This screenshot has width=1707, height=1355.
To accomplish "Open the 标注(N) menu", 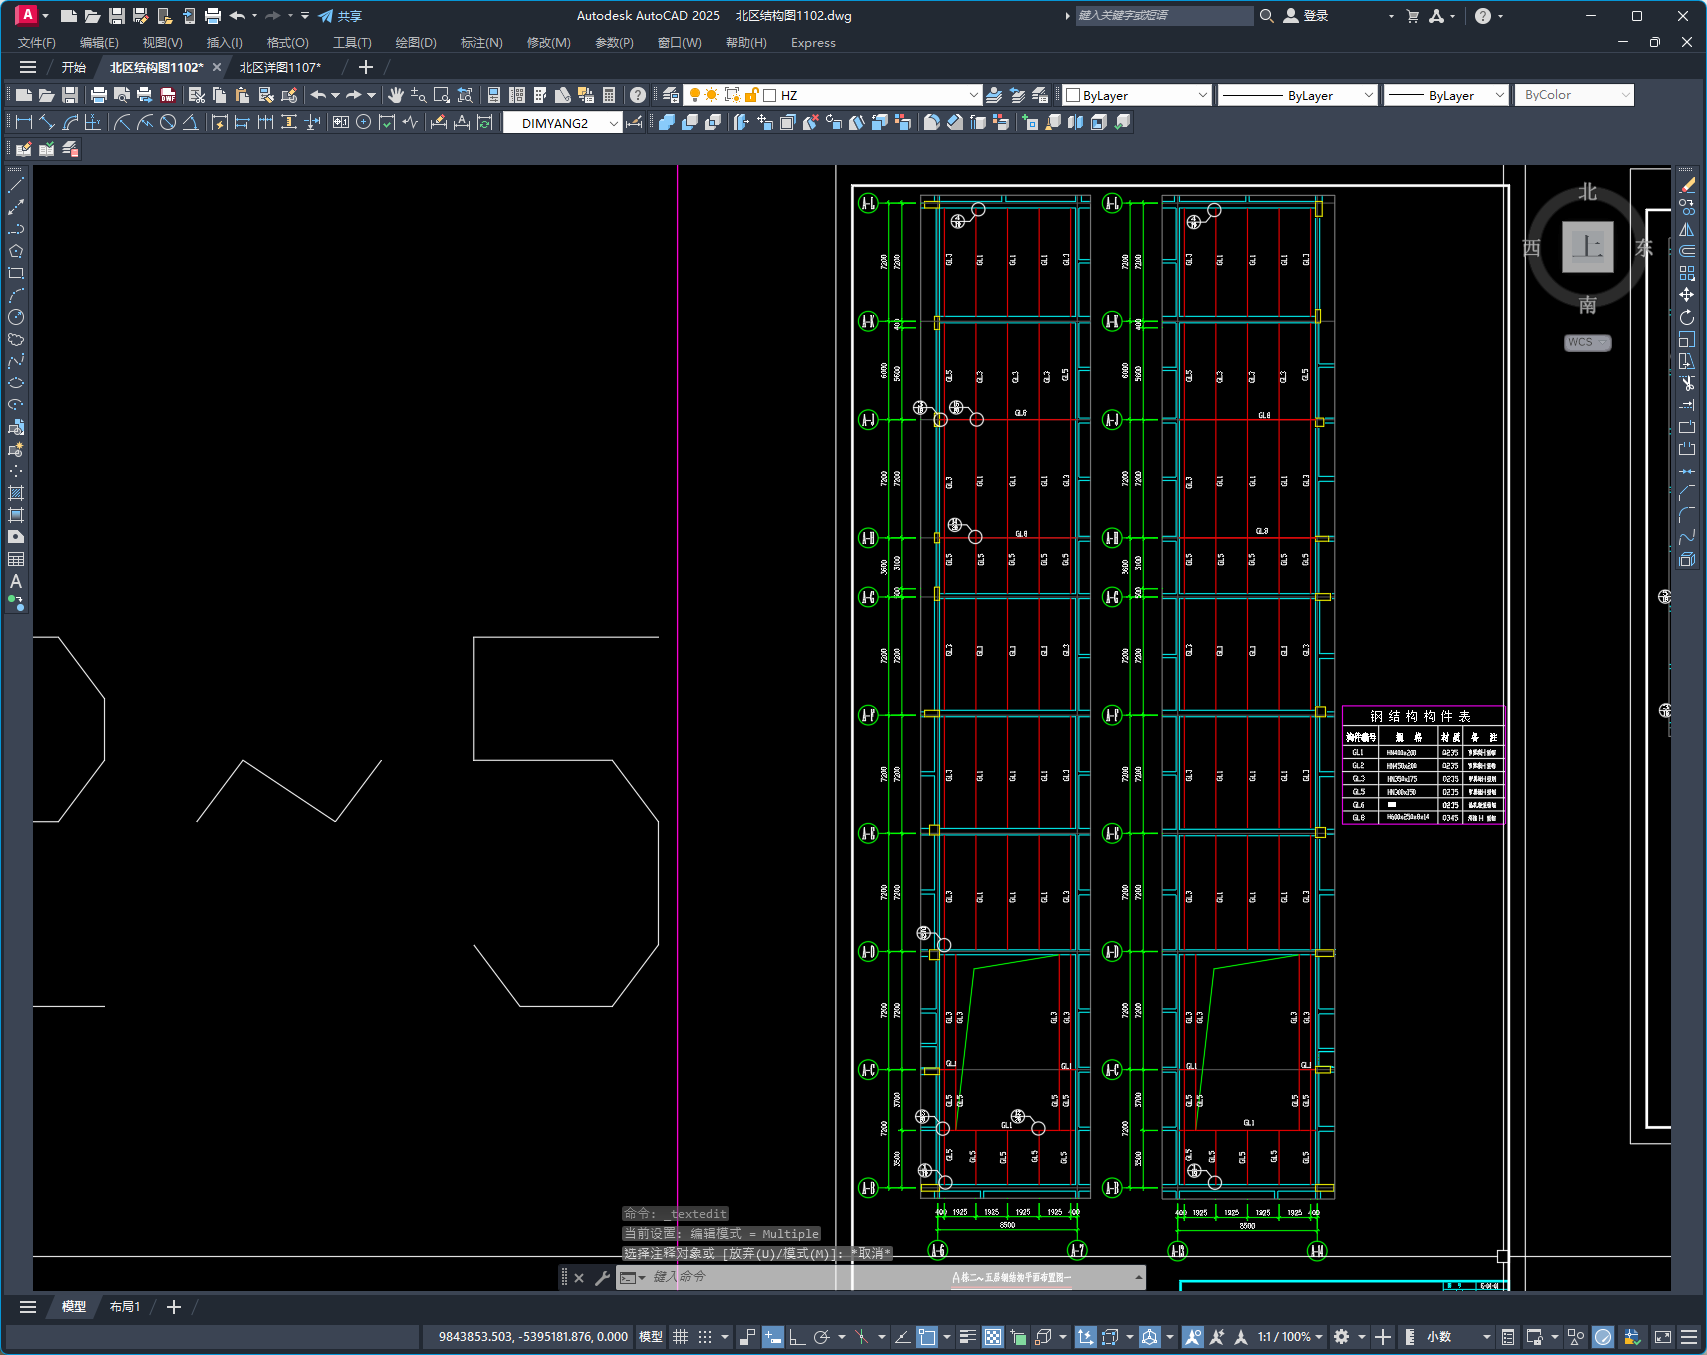I will [x=481, y=43].
